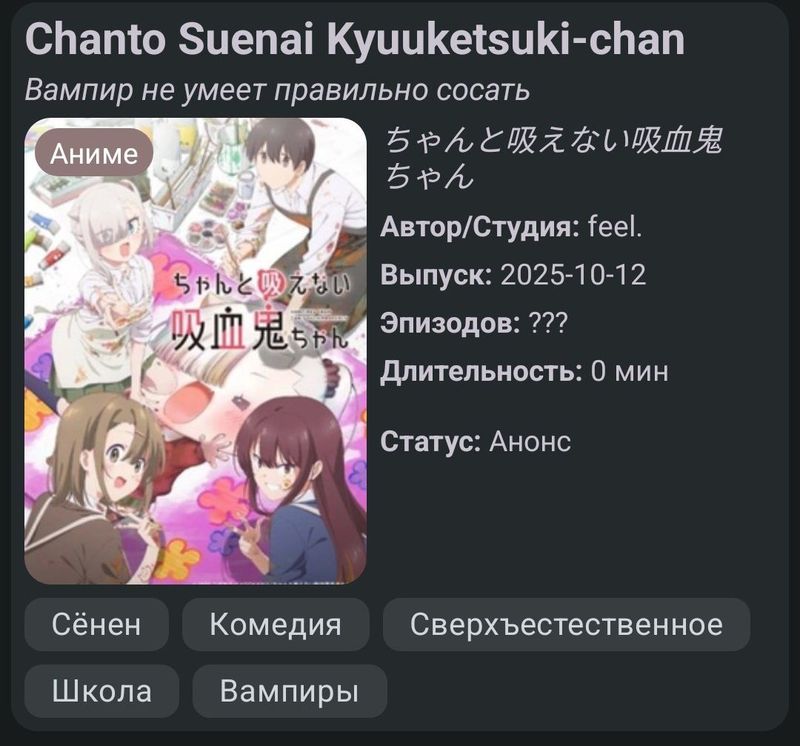Open the anime poster thumbnail
Viewport: 800px width, 746px height.
[195, 351]
